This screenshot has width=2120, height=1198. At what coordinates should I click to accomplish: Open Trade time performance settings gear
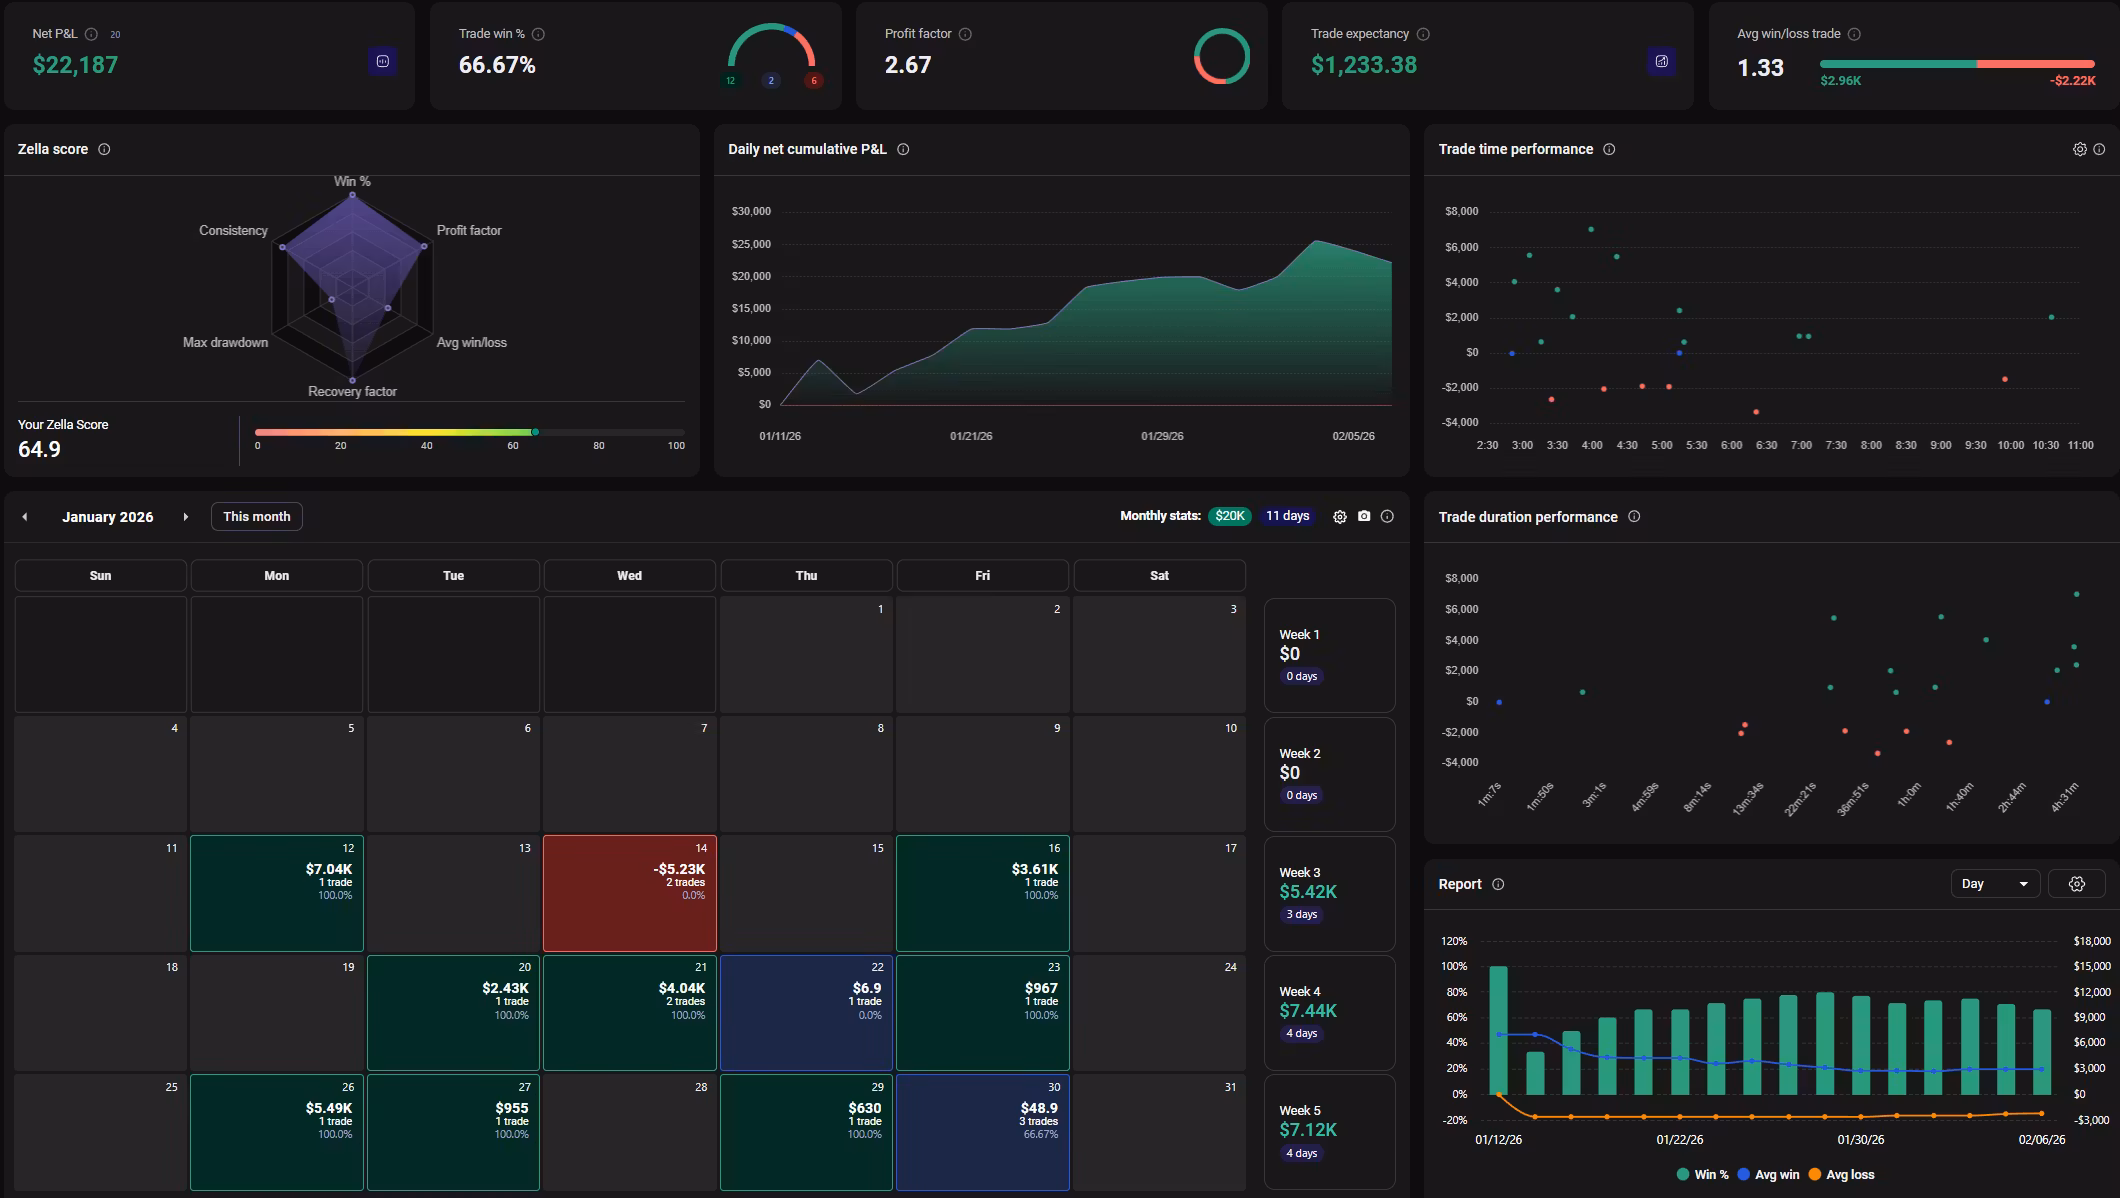click(2079, 149)
